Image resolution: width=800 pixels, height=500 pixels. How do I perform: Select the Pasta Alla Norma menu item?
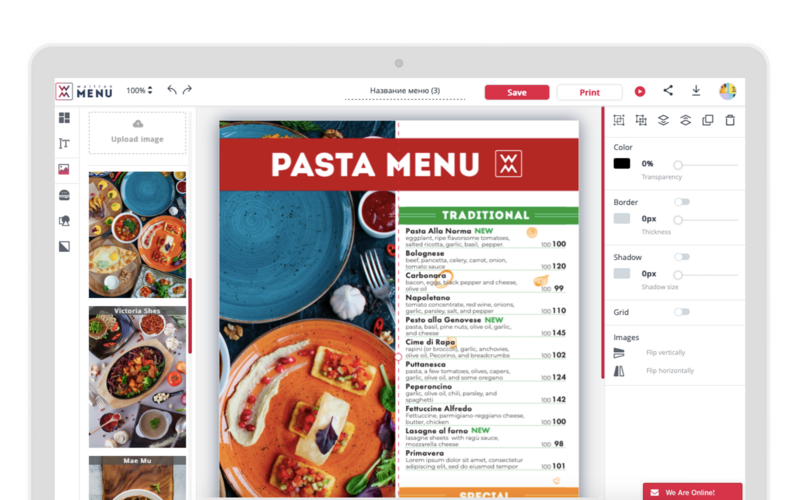pos(486,238)
